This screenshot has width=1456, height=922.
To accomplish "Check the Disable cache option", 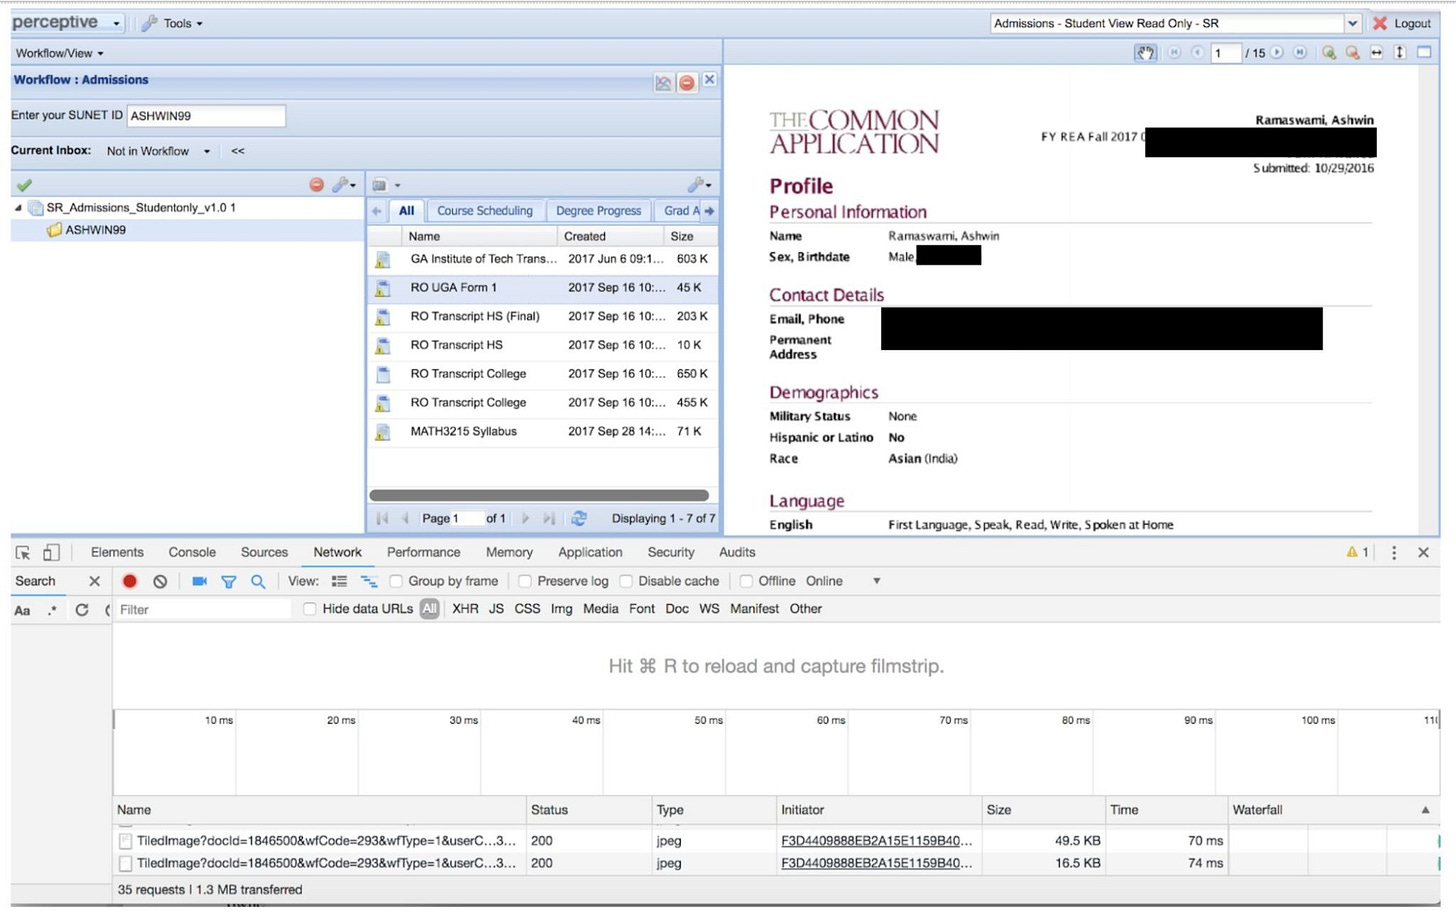I will [x=626, y=581].
